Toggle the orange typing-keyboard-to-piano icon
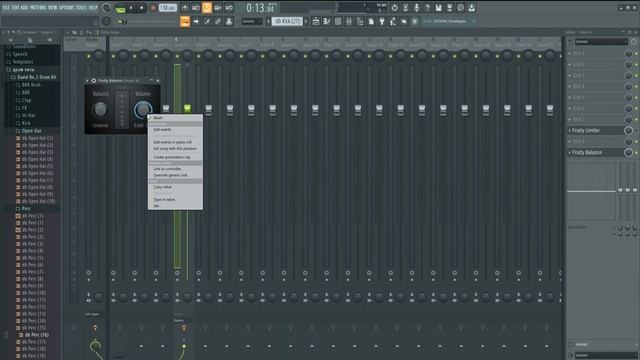 click(185, 21)
